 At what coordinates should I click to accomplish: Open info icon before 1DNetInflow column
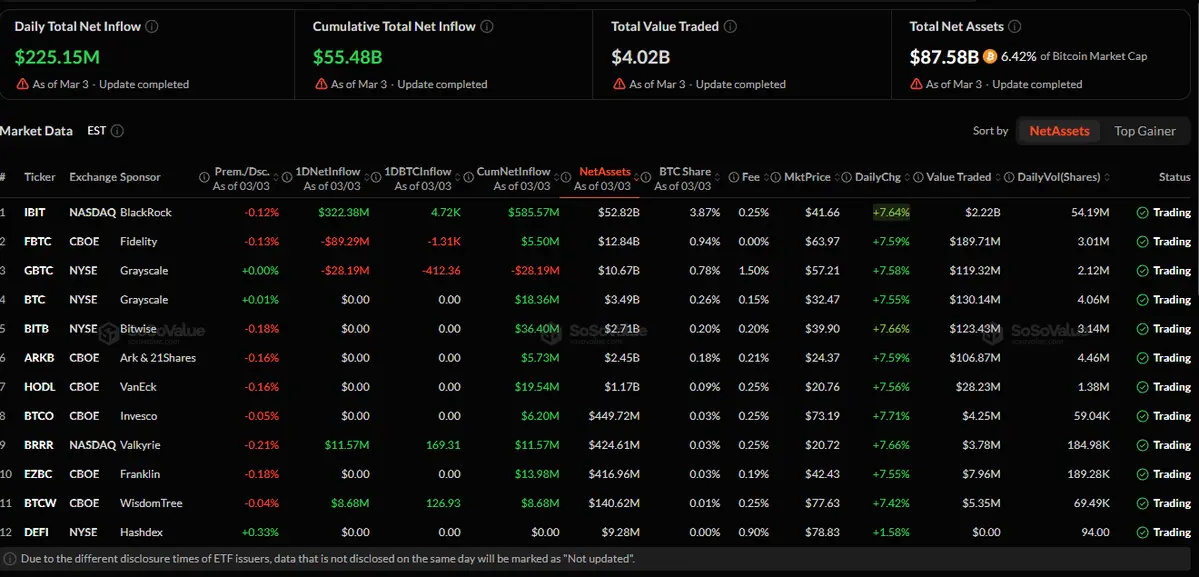(x=287, y=177)
